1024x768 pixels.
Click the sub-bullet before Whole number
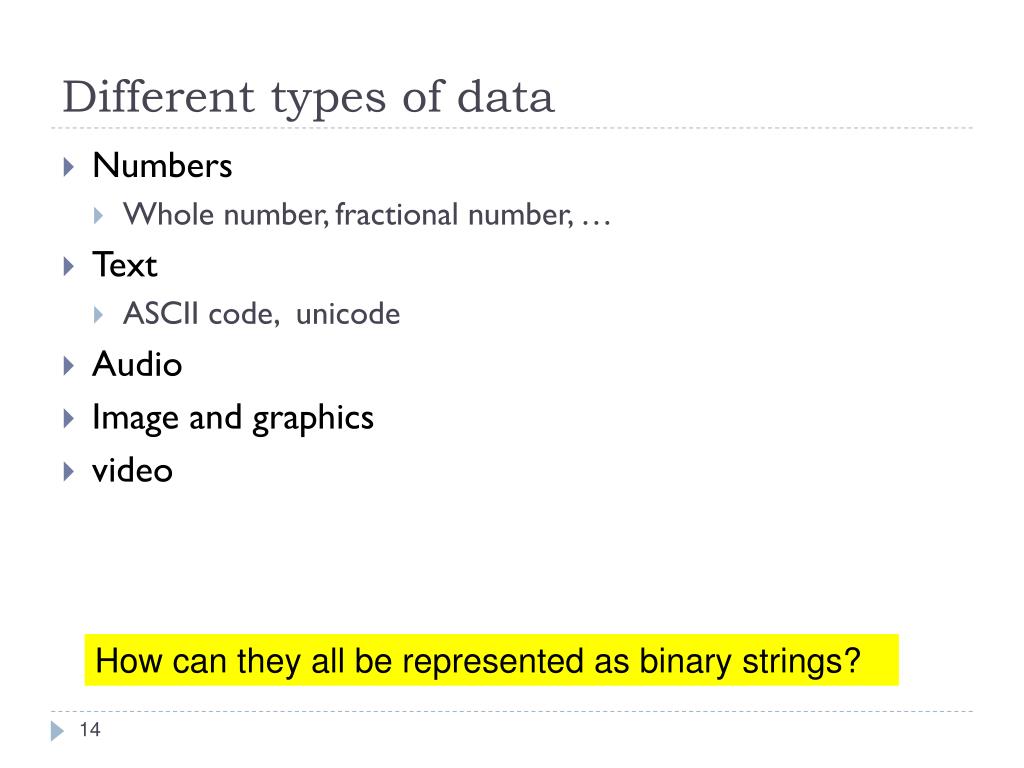(99, 216)
